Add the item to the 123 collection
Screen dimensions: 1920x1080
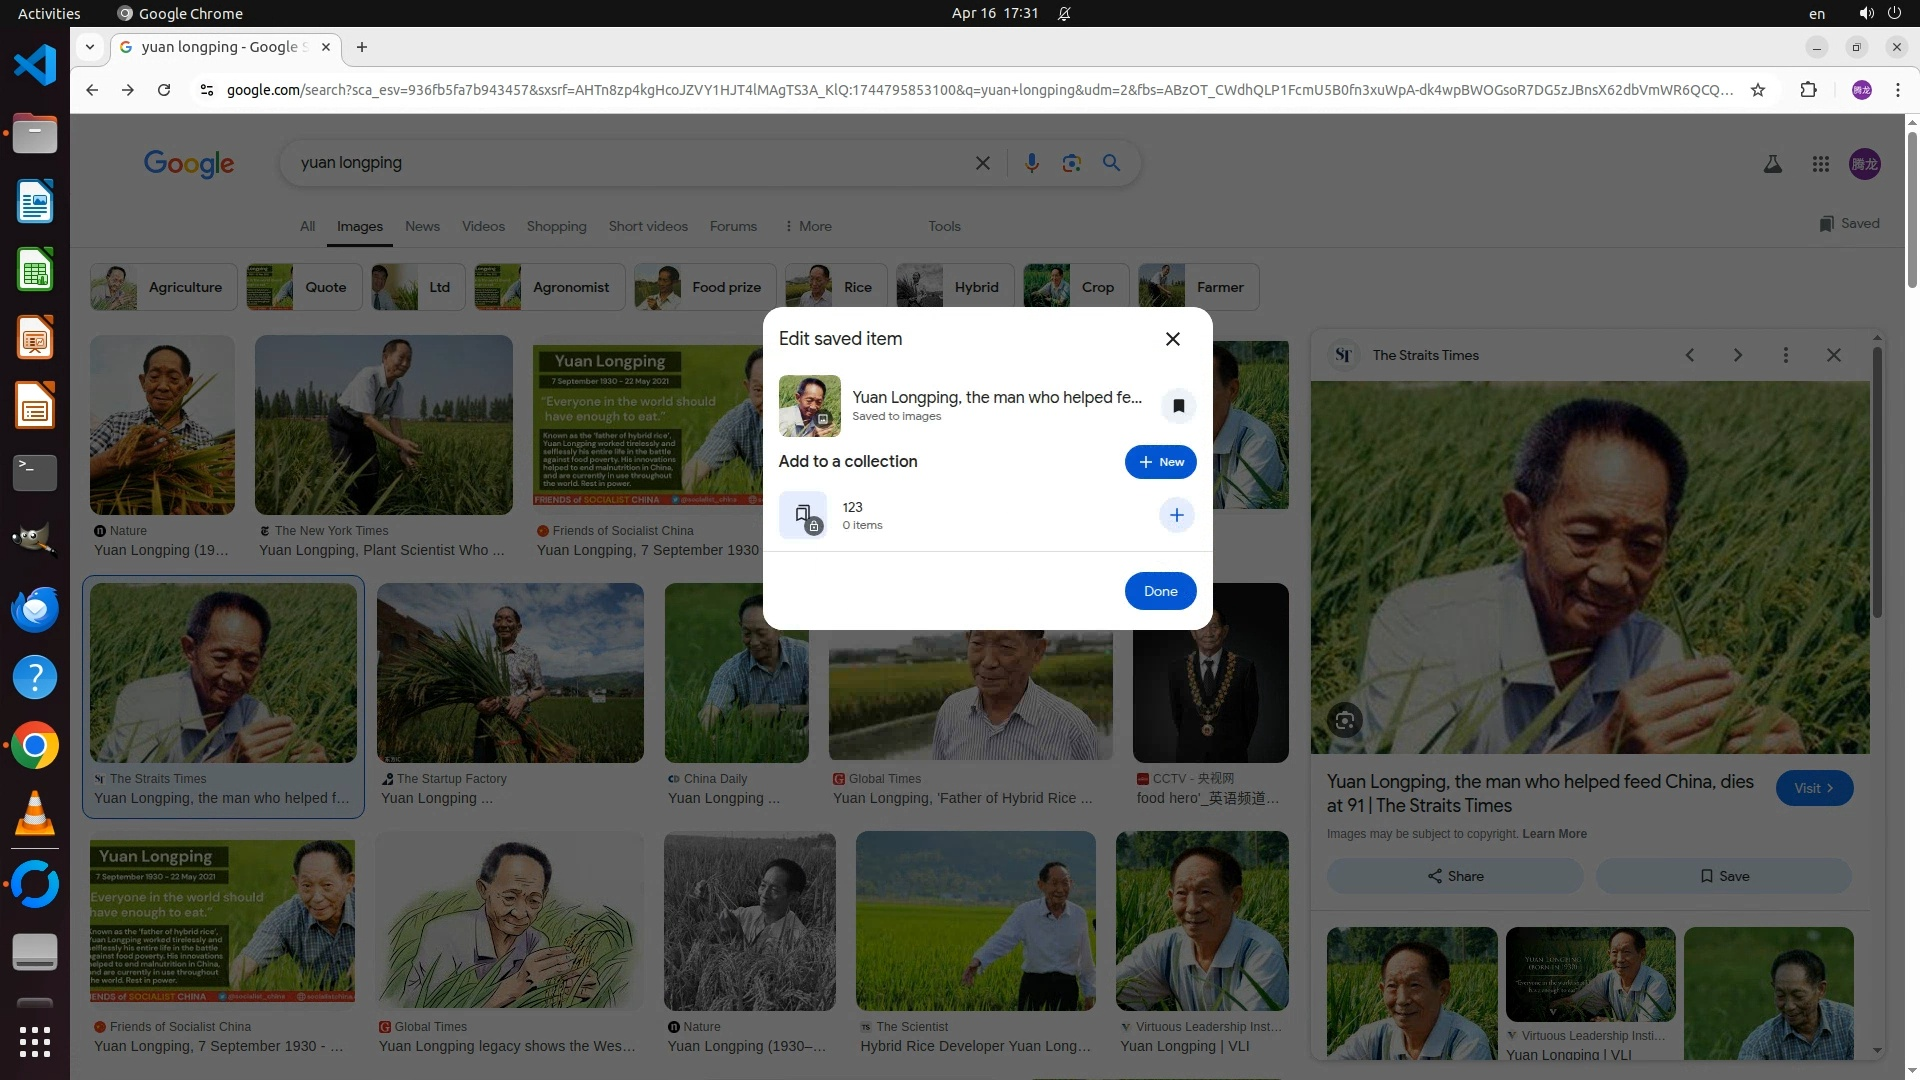1176,515
